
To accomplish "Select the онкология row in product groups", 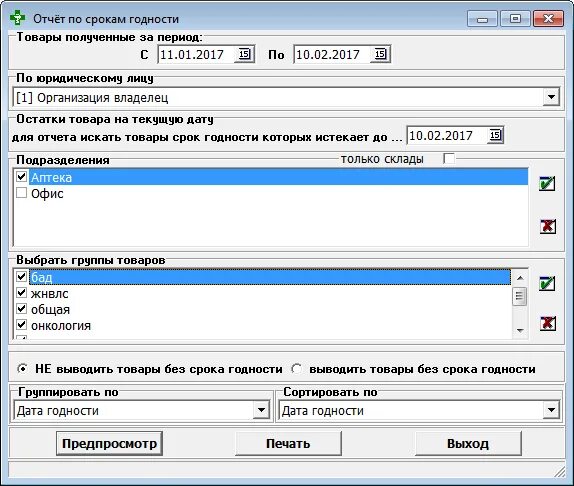I will 263,325.
